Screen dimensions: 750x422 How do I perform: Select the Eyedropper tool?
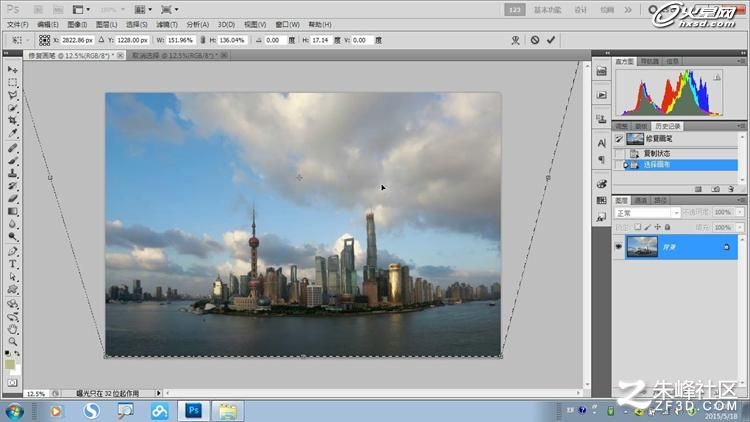tap(12, 133)
